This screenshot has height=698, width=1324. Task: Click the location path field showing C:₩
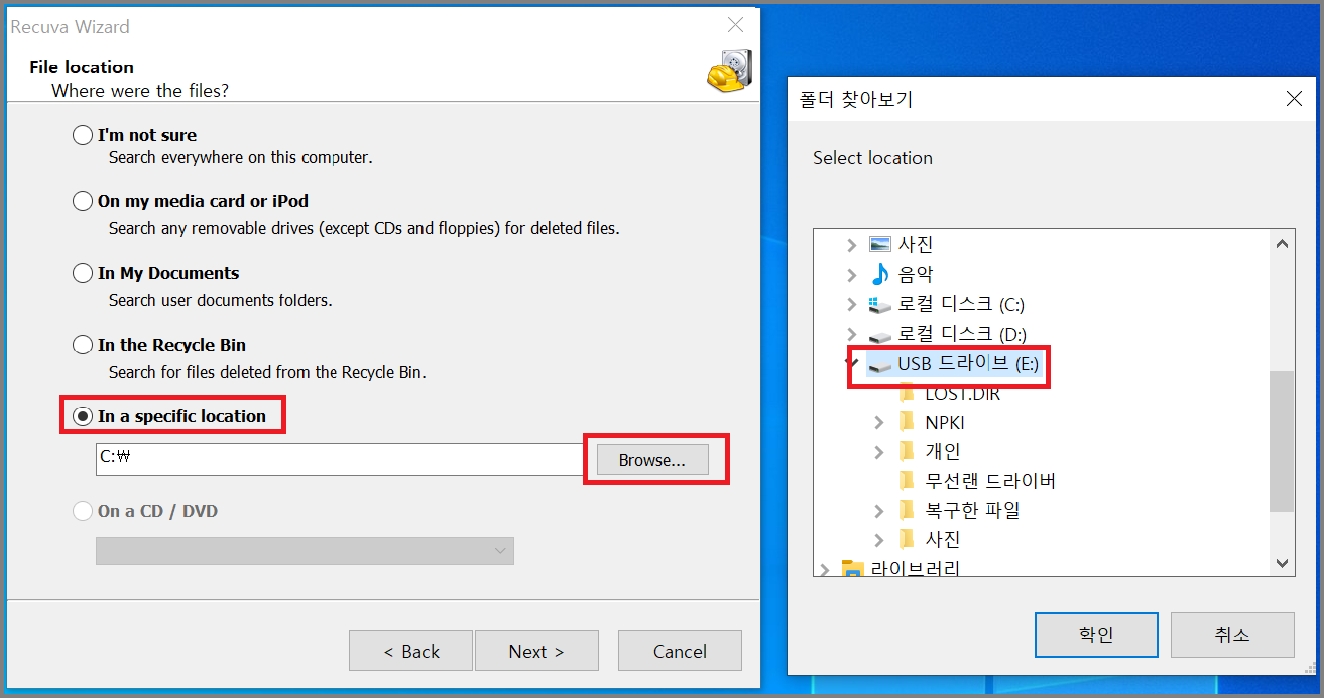(338, 460)
